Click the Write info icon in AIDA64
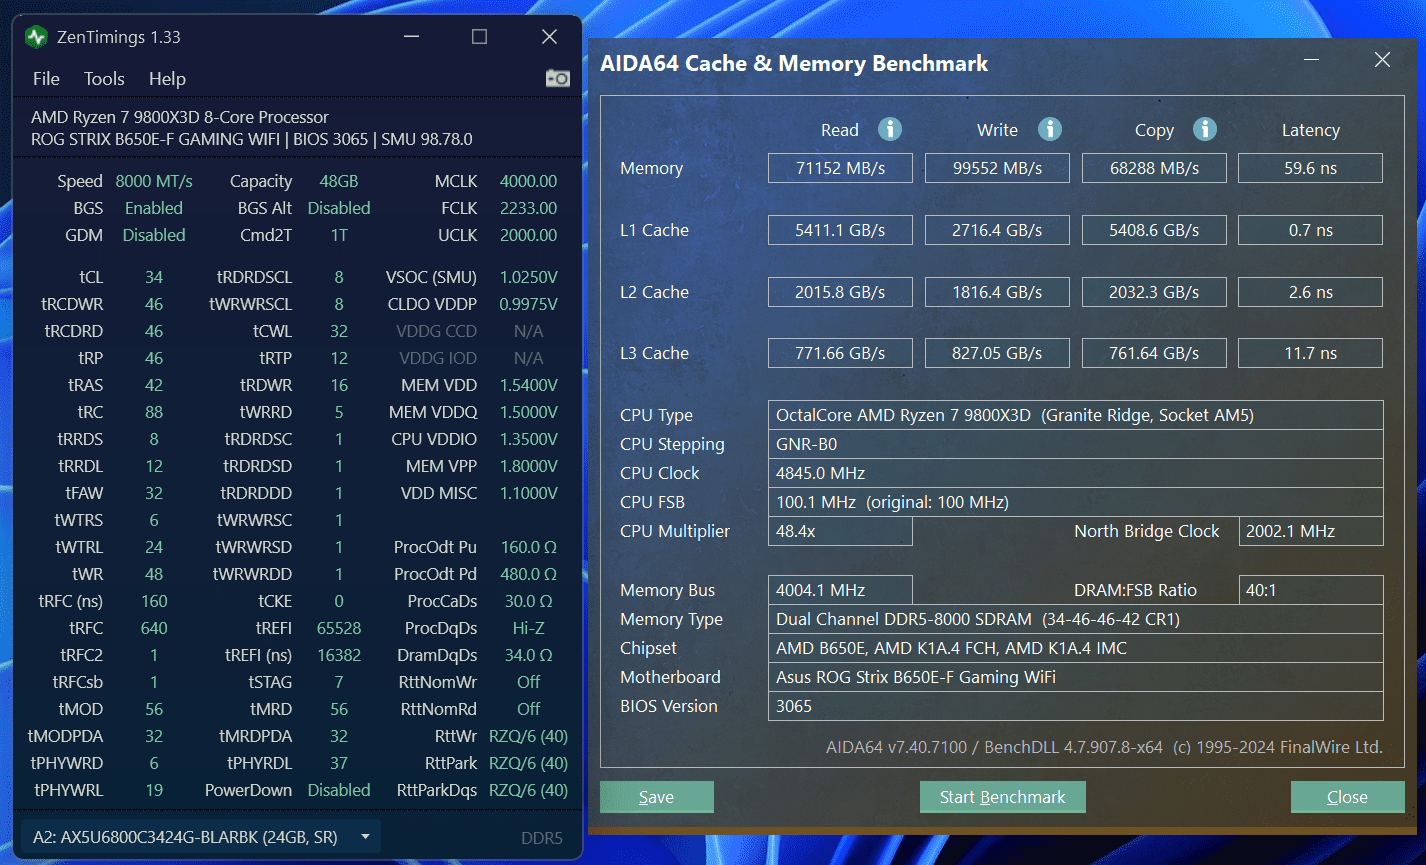Screen dimensions: 1426x865 (x=1049, y=129)
